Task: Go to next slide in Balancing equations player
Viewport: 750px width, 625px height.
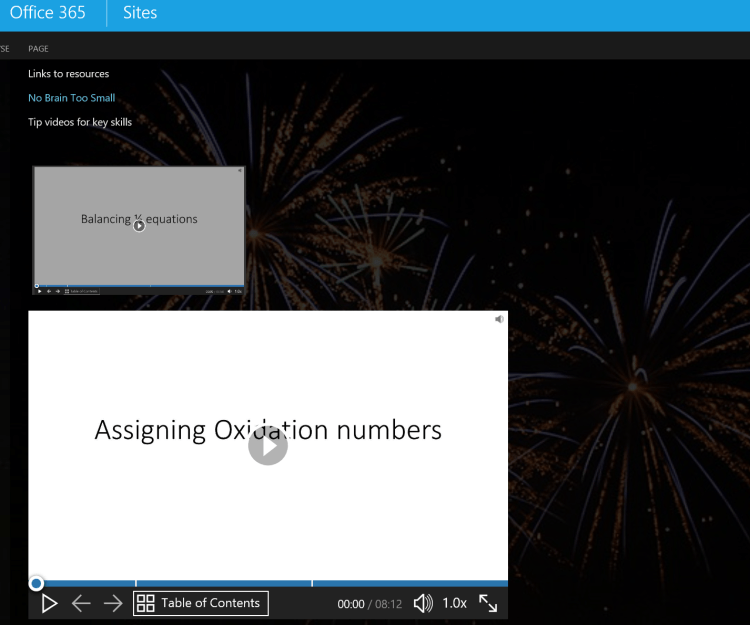Action: tap(58, 291)
